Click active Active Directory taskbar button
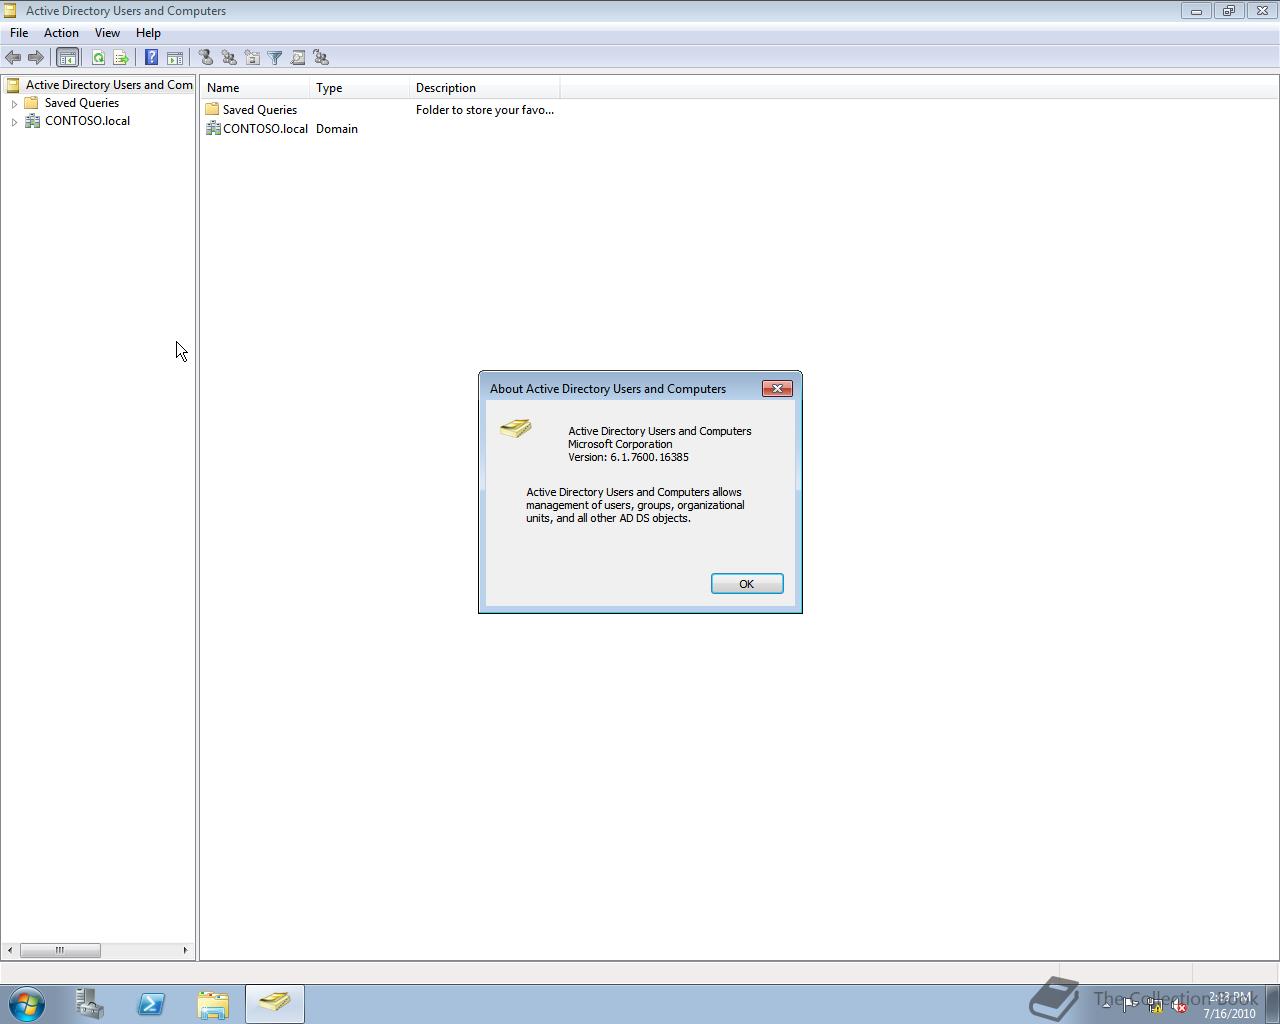The height and width of the screenshot is (1024, 1280). [274, 1004]
